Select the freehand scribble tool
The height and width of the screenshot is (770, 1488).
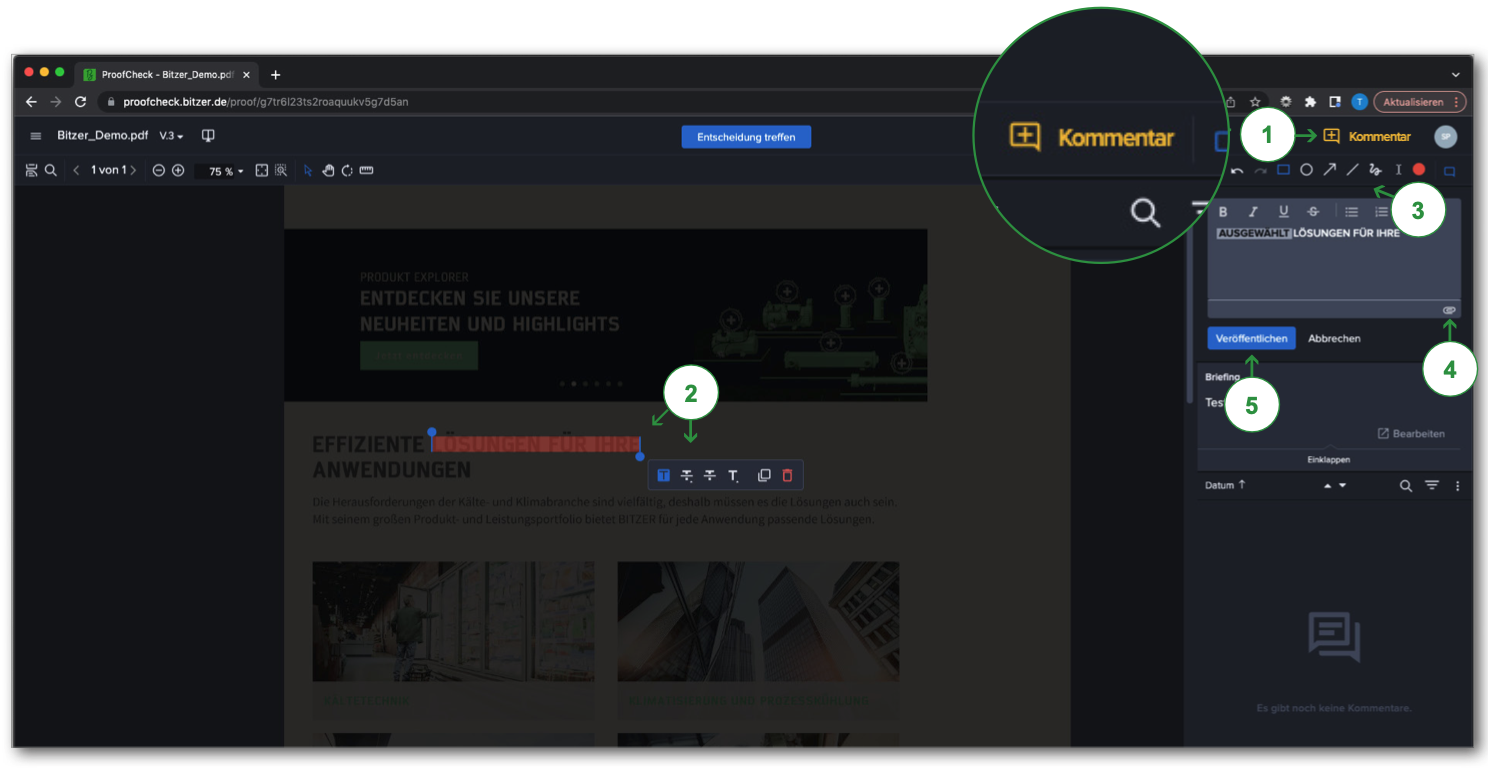click(x=1375, y=170)
